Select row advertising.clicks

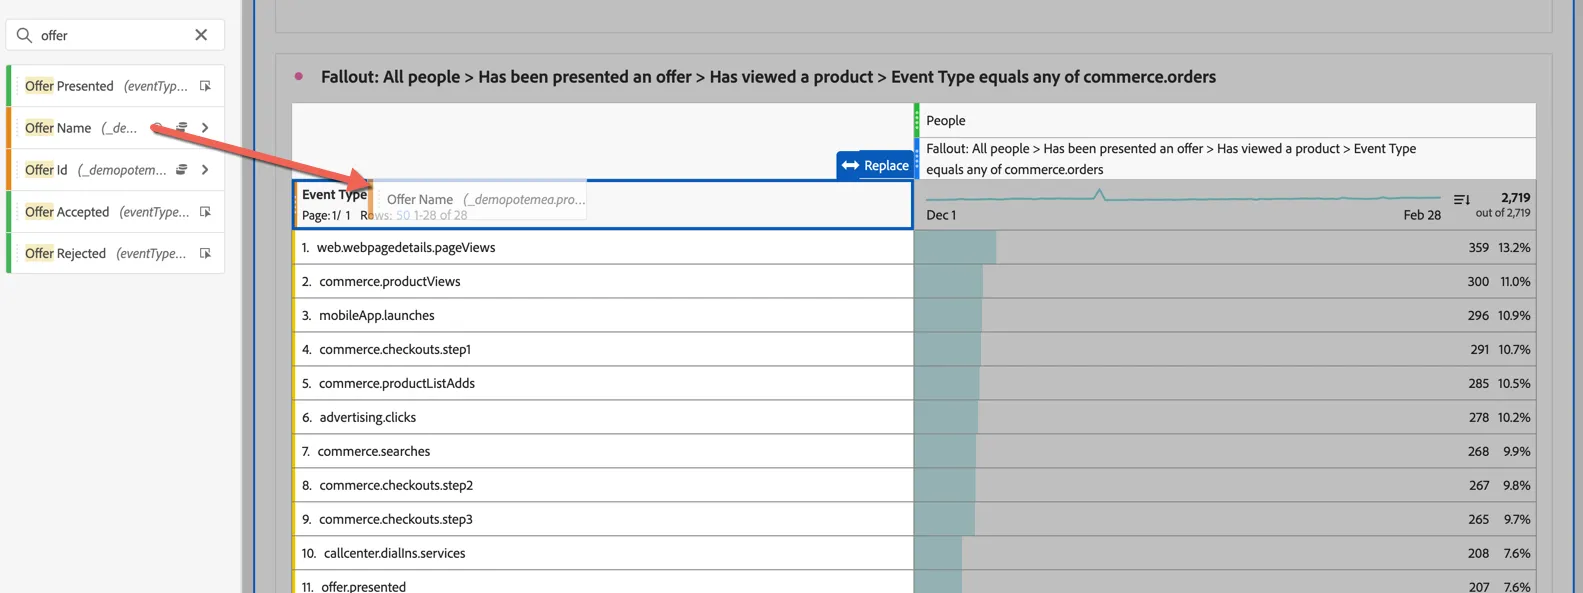tap(603, 417)
